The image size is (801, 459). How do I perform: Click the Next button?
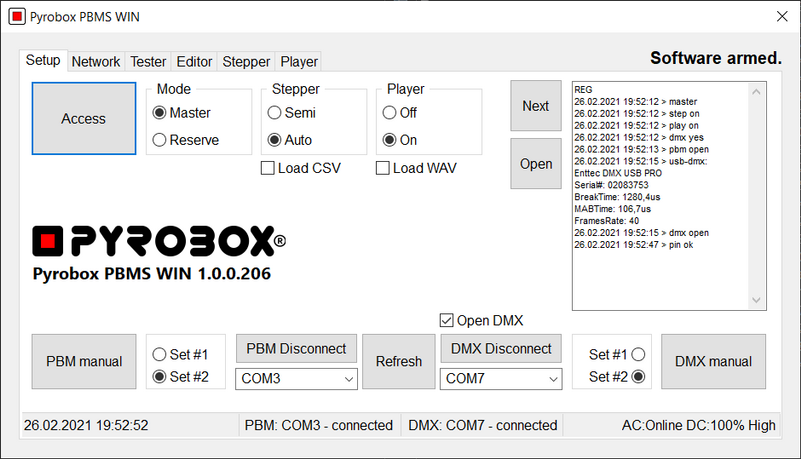click(536, 106)
